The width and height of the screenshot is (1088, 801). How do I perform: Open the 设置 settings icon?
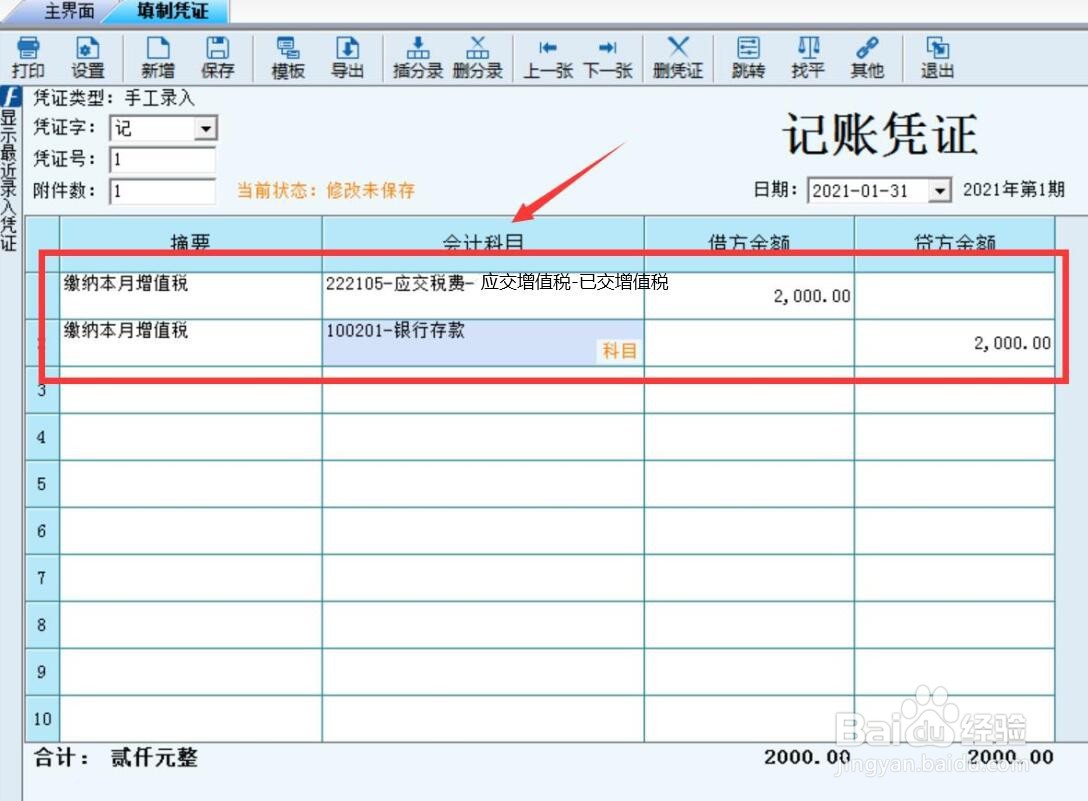[88, 57]
